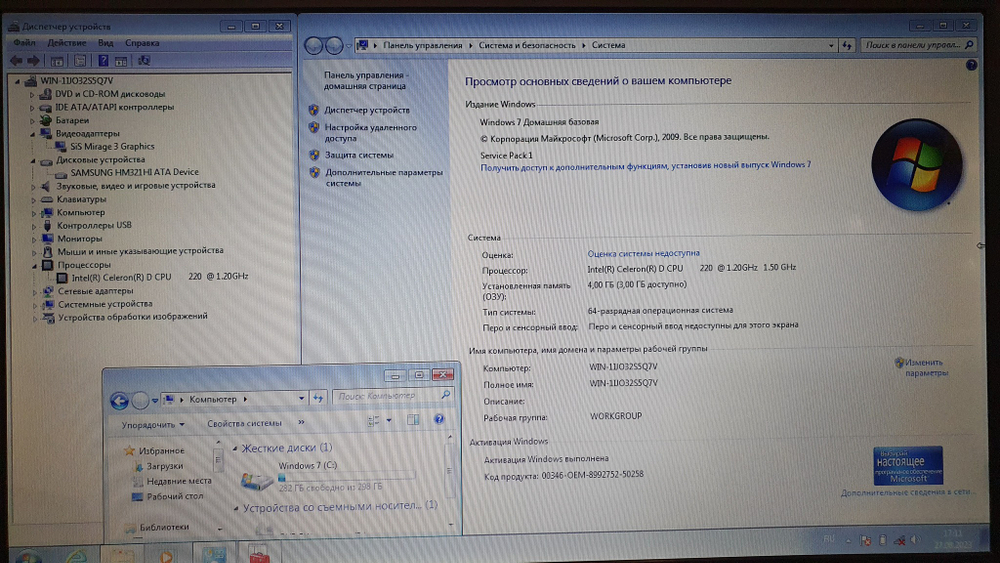Select Звуковые, видео и игровые устройства
The image size is (1000, 563).
136,186
